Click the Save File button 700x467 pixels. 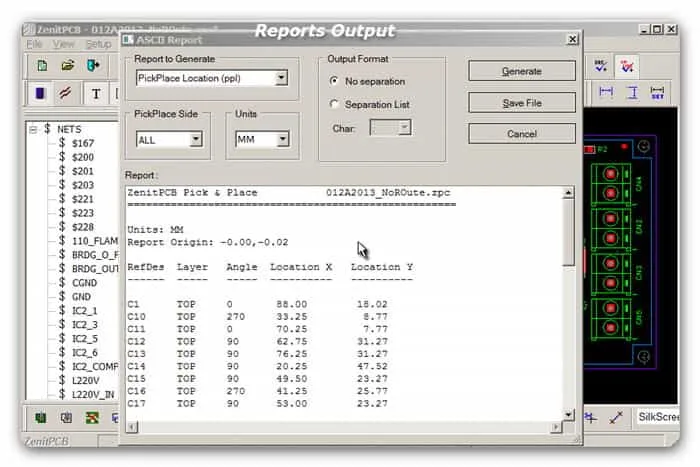point(521,103)
